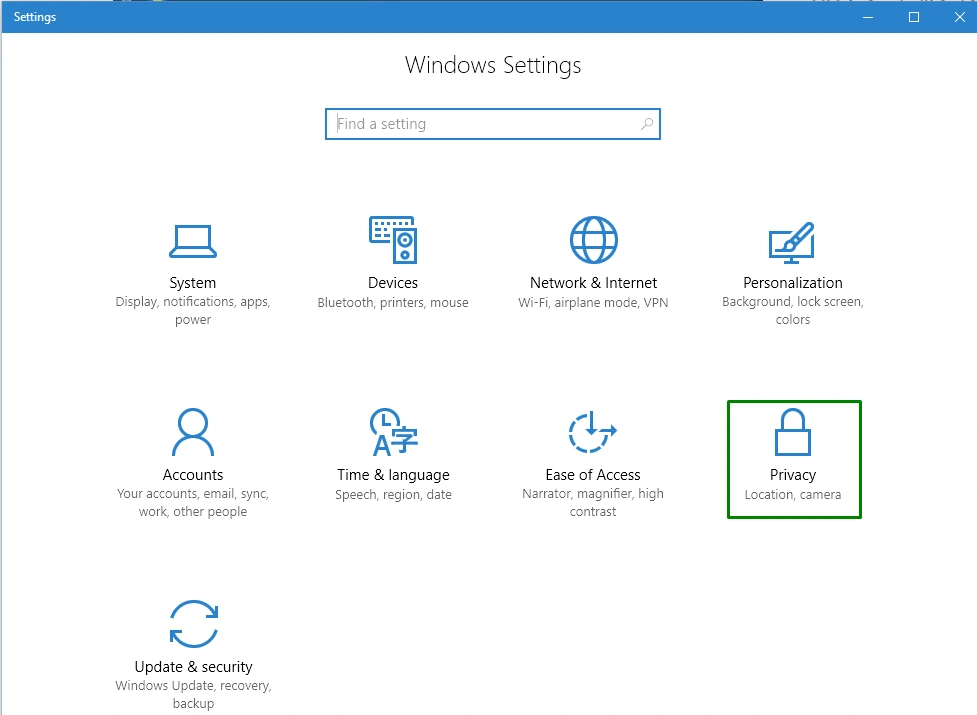The width and height of the screenshot is (977, 715).
Task: Click the search magnifier icon
Action: (647, 124)
